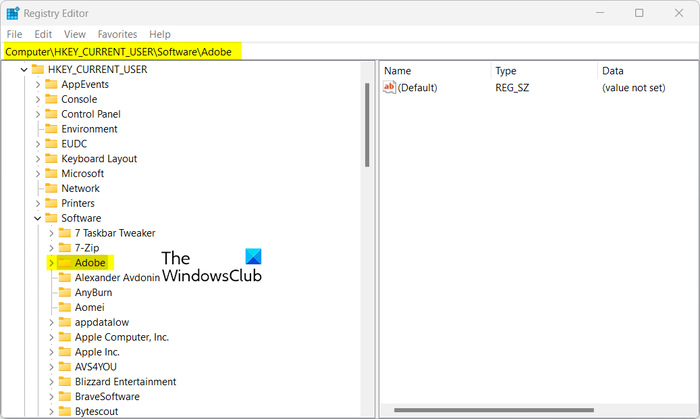Image resolution: width=700 pixels, height=419 pixels.
Task: Click the Software folder icon
Action: click(51, 218)
